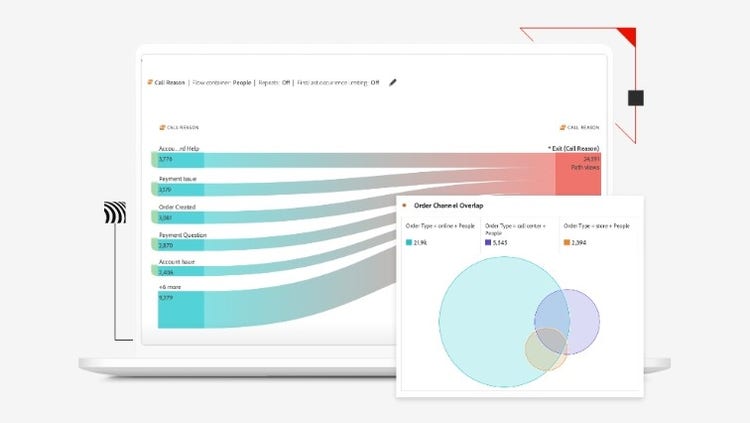
Task: Click the right CALL REASON column icon
Action: click(564, 127)
